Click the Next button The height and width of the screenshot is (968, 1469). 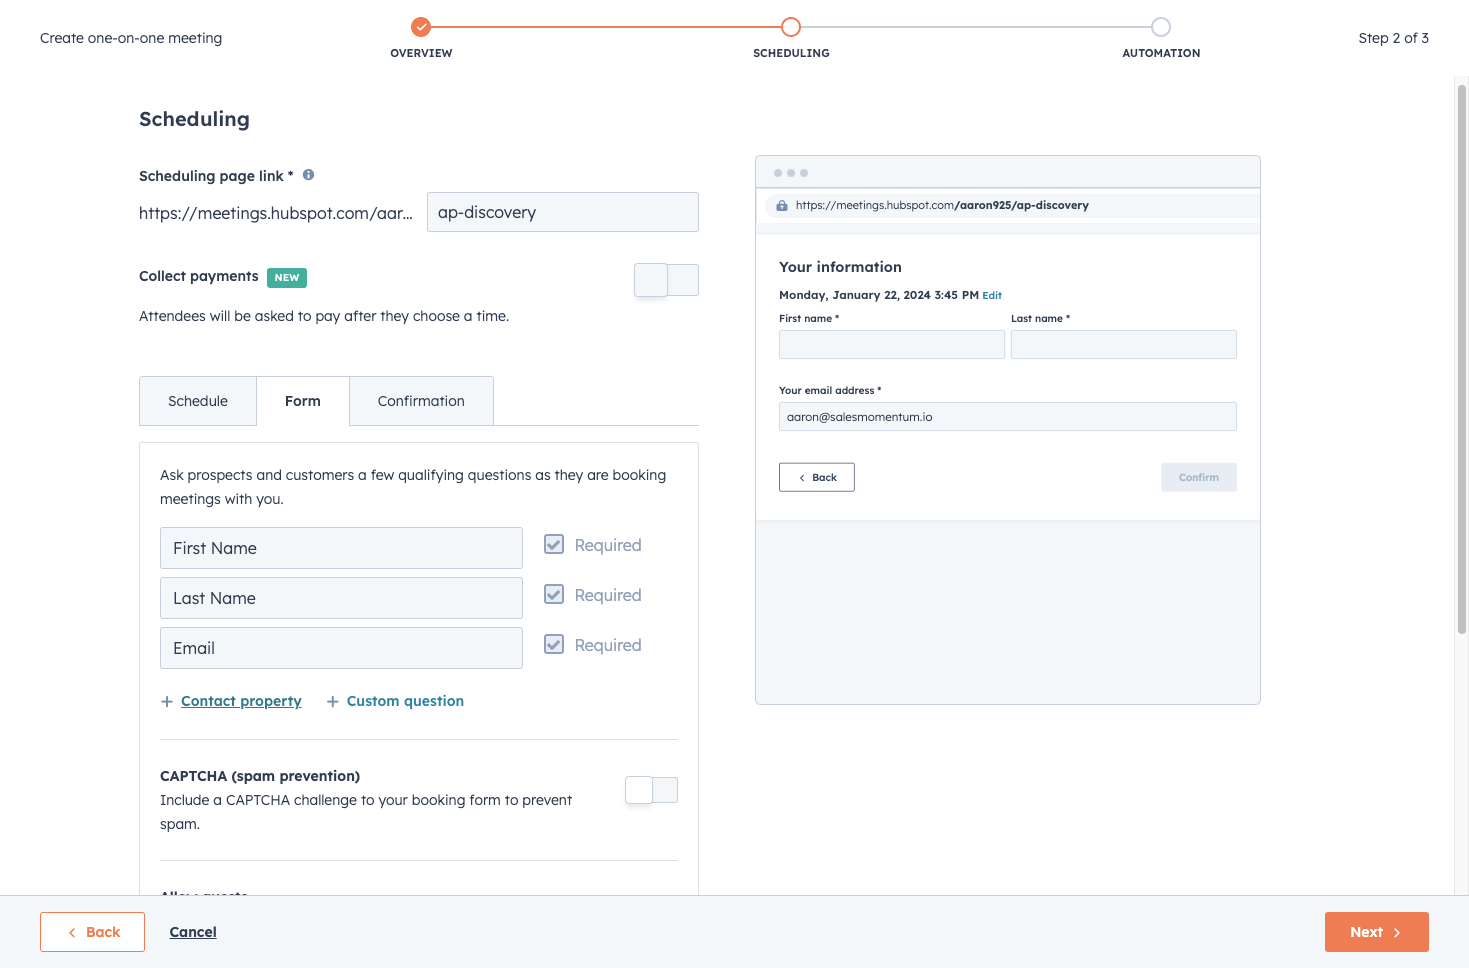tap(1376, 932)
